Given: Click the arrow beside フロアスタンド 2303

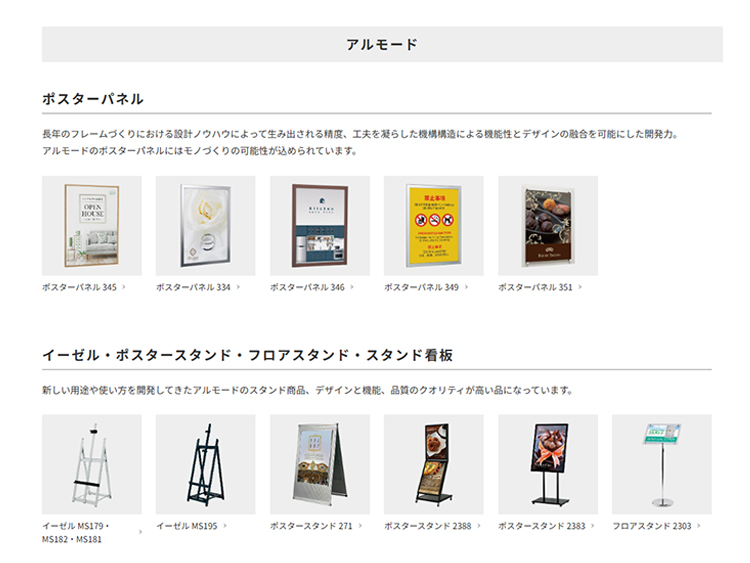Looking at the screenshot, I should (700, 526).
